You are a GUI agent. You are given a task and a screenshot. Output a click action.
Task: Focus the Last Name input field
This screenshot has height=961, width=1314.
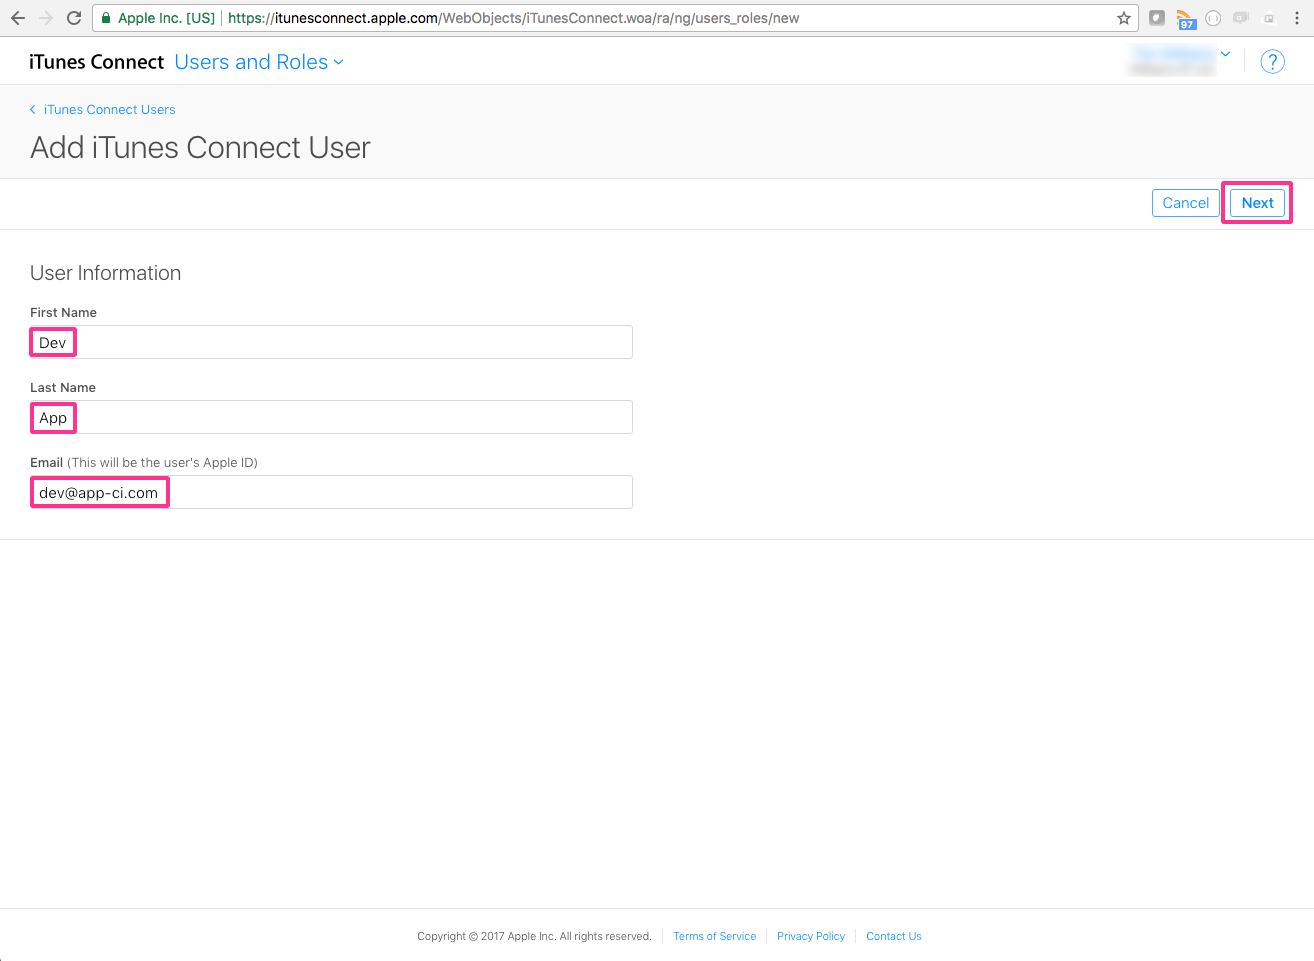tap(331, 417)
